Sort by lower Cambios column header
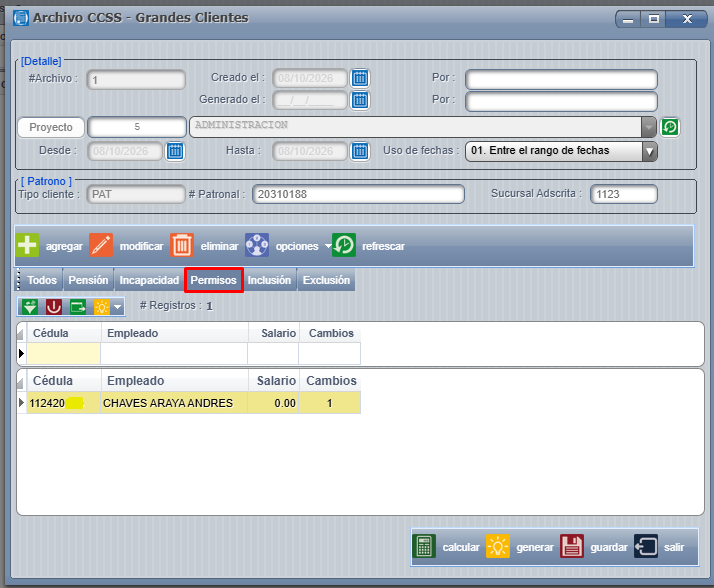The height and width of the screenshot is (588, 714). pyautogui.click(x=330, y=380)
